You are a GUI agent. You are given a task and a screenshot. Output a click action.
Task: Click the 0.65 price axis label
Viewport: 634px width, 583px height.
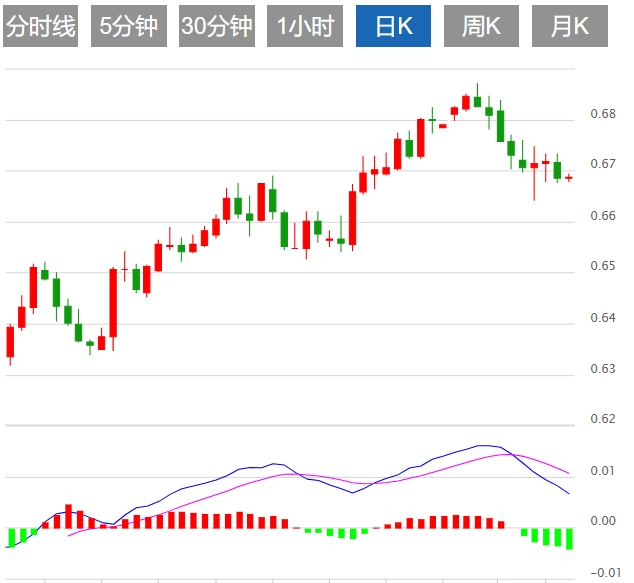pyautogui.click(x=603, y=266)
